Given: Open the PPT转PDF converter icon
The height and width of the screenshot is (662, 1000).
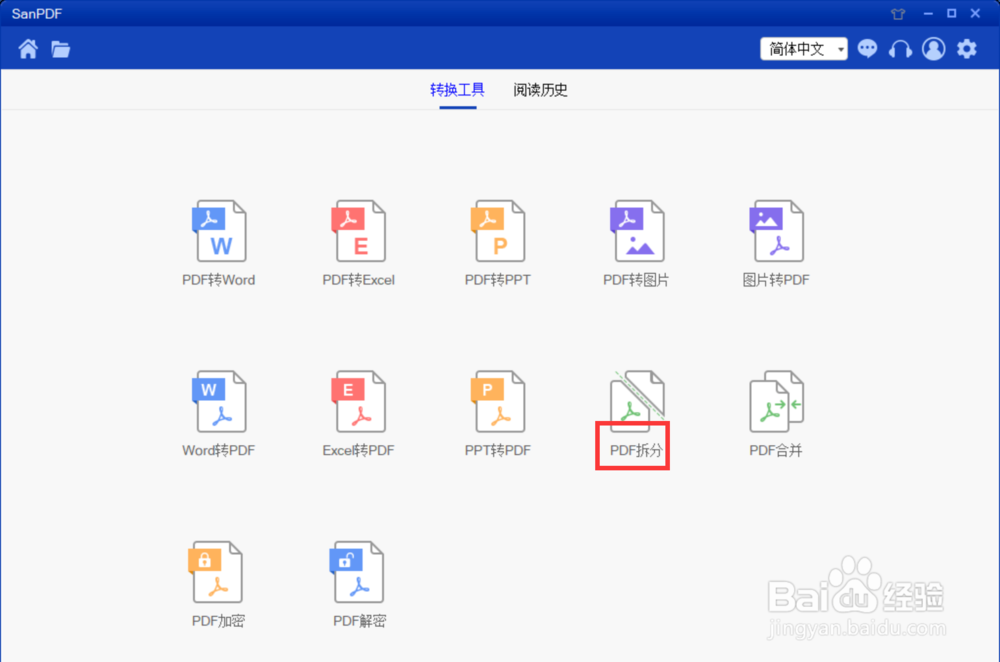Looking at the screenshot, I should [x=497, y=401].
